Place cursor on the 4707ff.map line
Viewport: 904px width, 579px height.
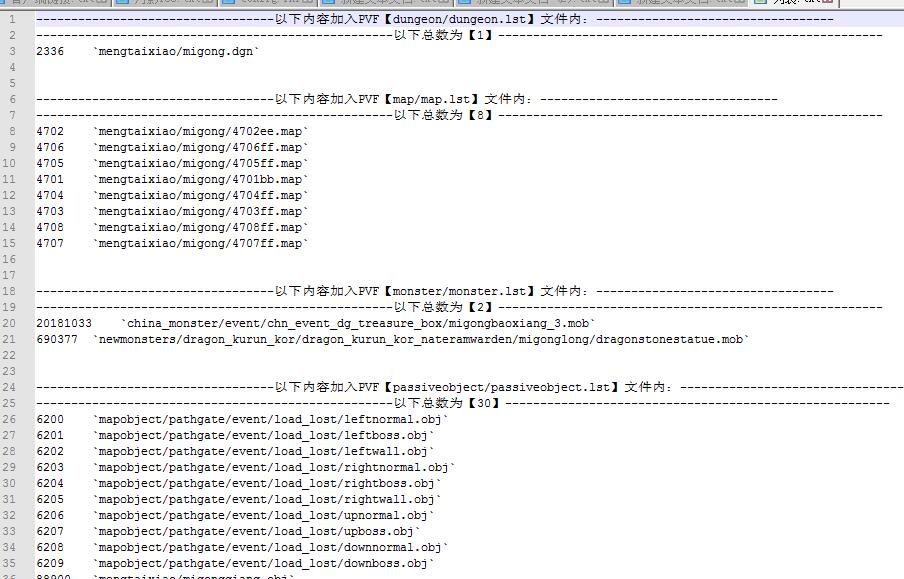(x=200, y=243)
